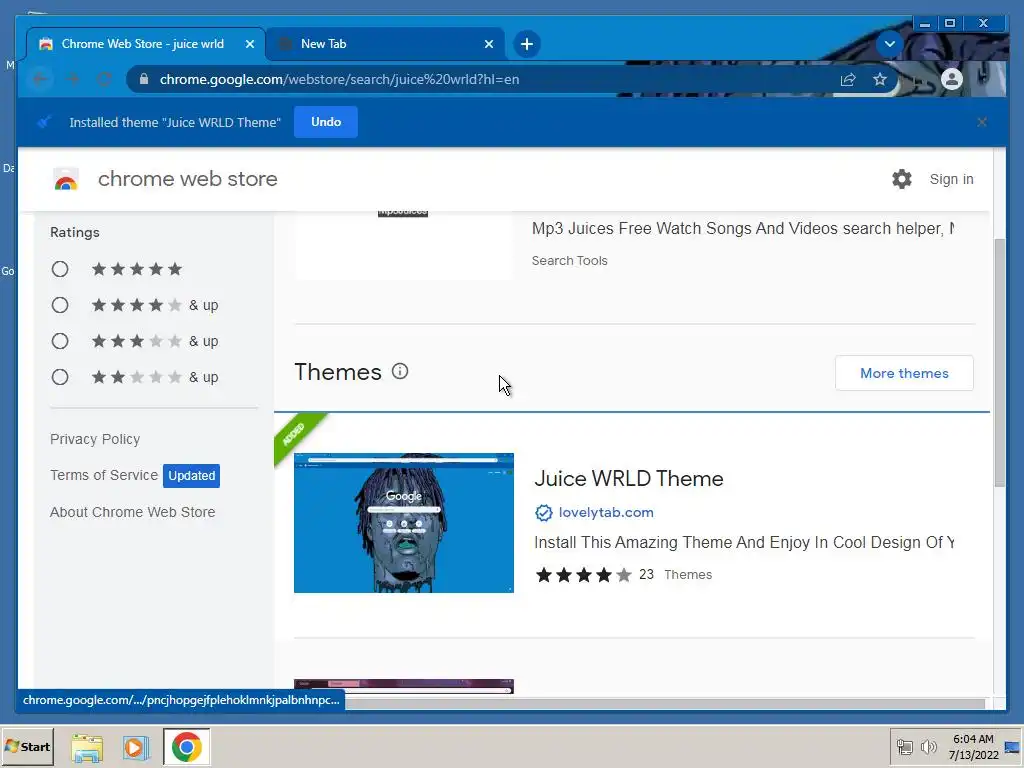
Task: Click the taskbar clock showing 6:04 AM
Action: click(x=973, y=746)
